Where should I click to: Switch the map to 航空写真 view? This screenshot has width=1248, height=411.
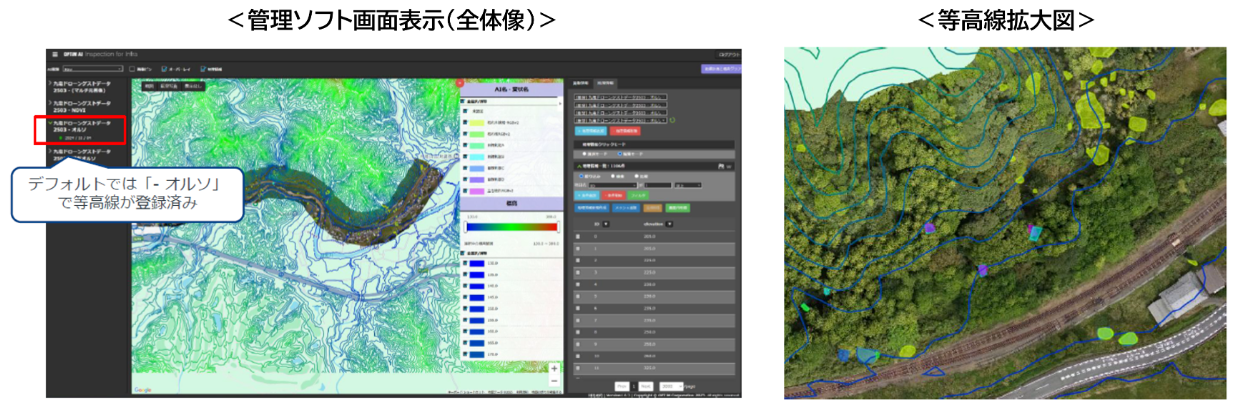click(x=169, y=86)
